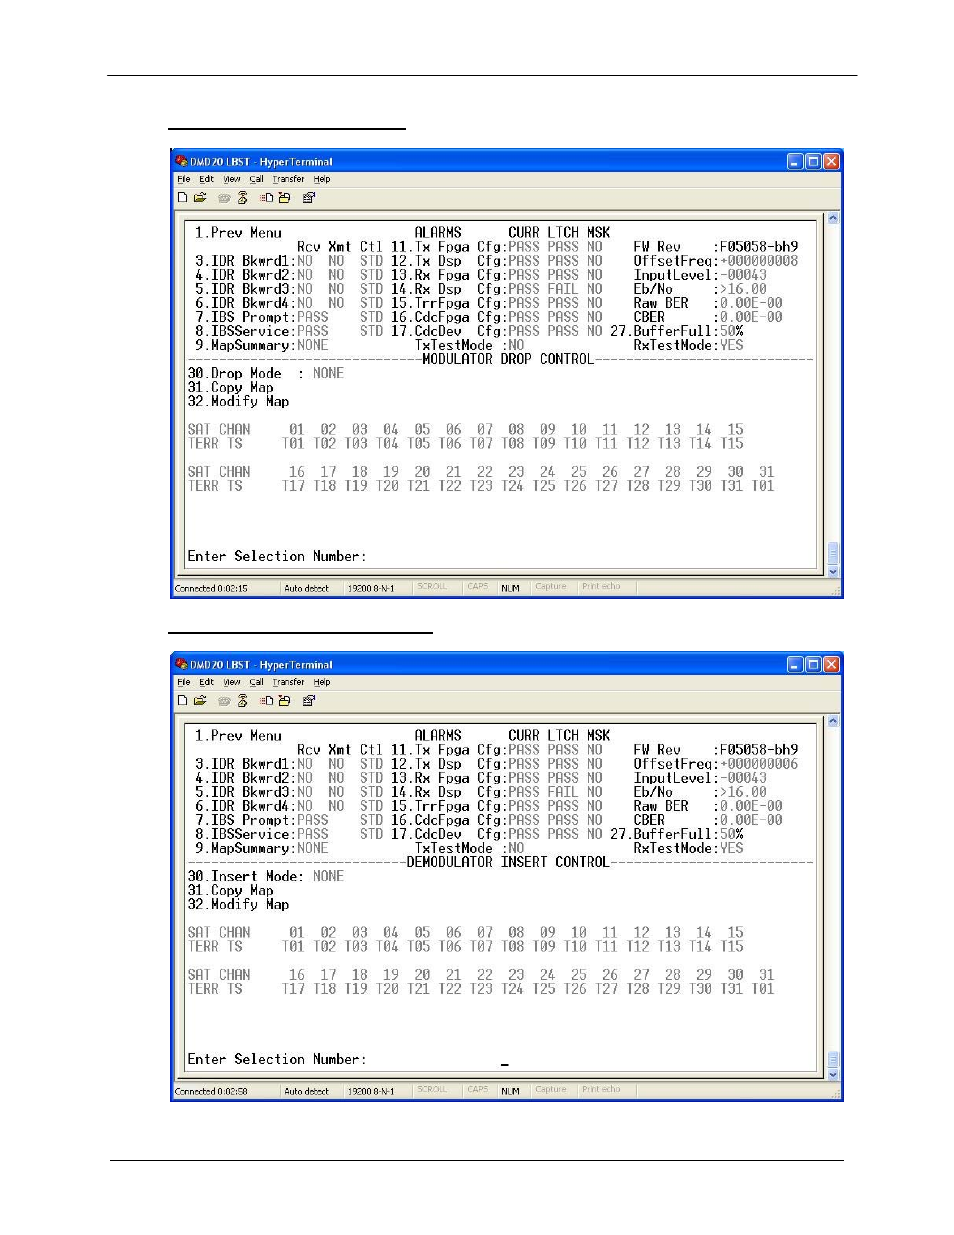Open Edit menu in Demodulator Insert window
Image resolution: width=954 pixels, height=1235 pixels.
tap(206, 683)
